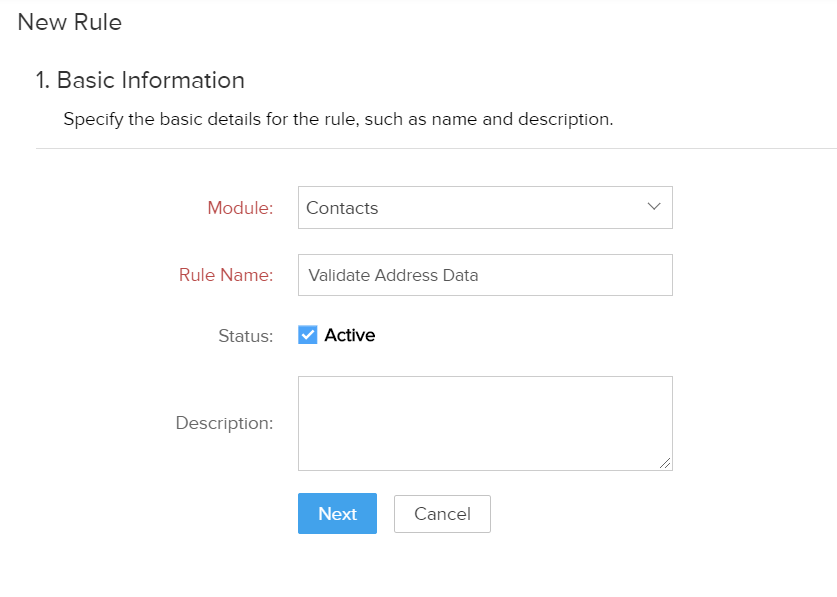The width and height of the screenshot is (837, 597).
Task: Click the red Module: label
Action: pyautogui.click(x=240, y=208)
